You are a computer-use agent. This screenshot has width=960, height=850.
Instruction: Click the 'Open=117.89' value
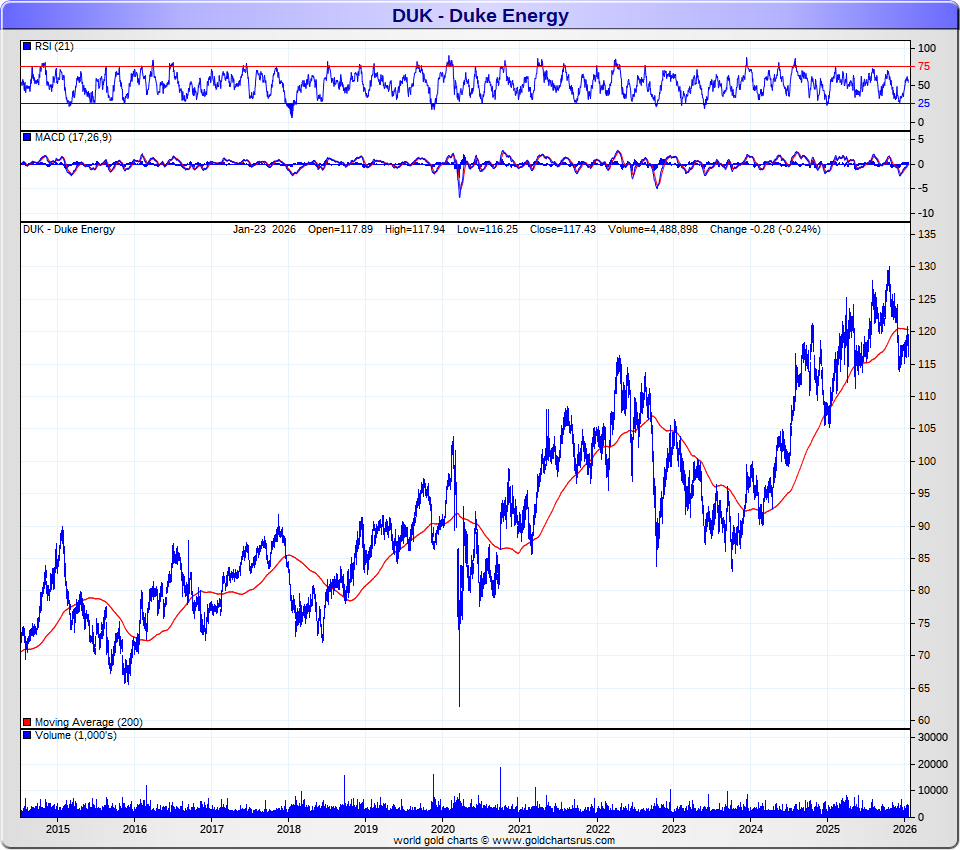click(340, 229)
